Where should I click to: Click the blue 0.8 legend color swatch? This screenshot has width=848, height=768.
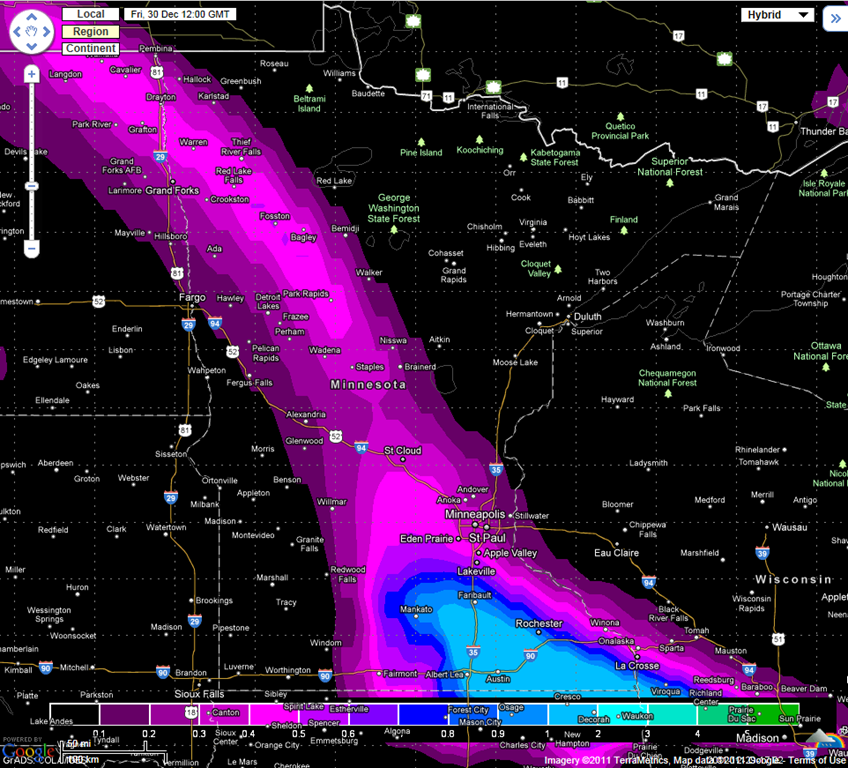click(423, 714)
